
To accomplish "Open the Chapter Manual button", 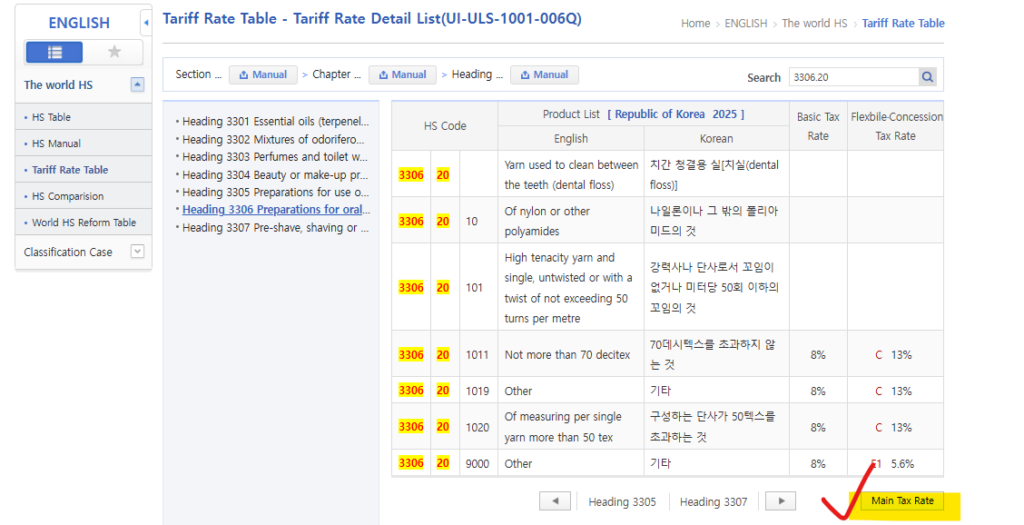I will click(402, 74).
